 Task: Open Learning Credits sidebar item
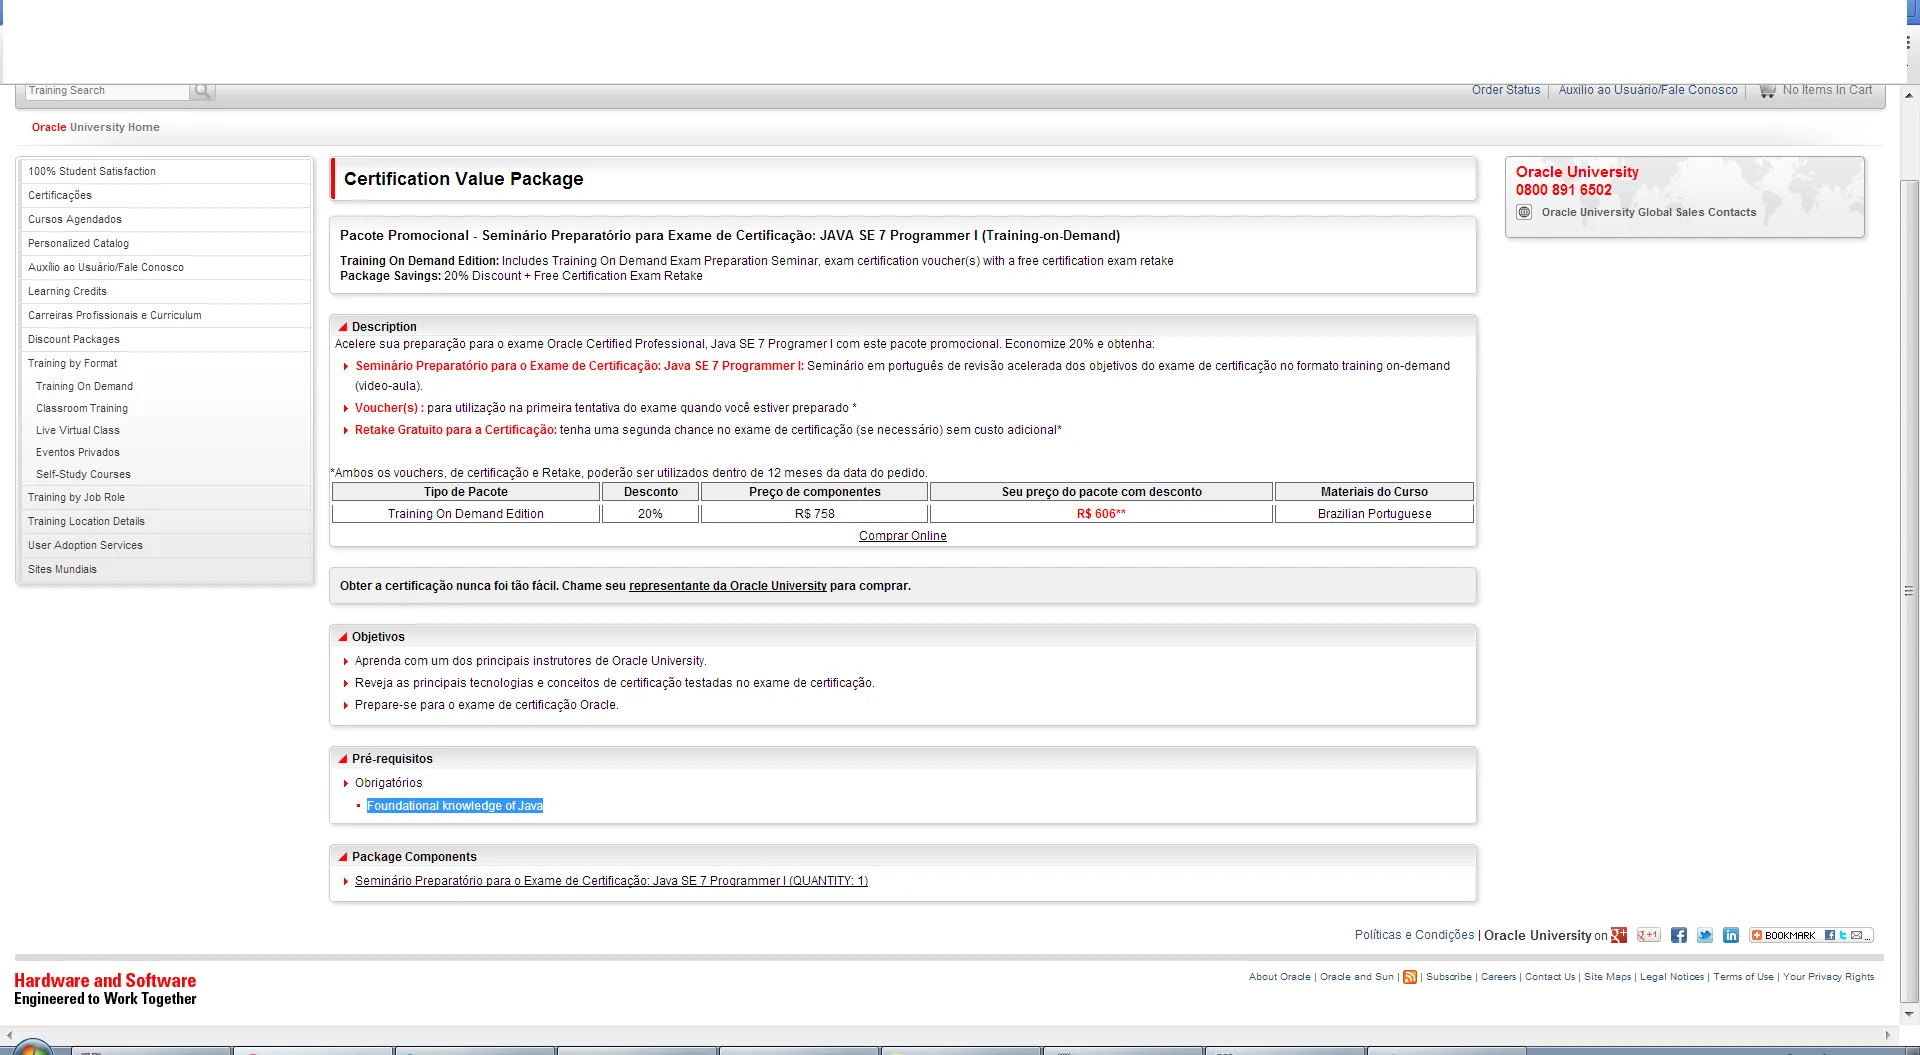point(67,292)
